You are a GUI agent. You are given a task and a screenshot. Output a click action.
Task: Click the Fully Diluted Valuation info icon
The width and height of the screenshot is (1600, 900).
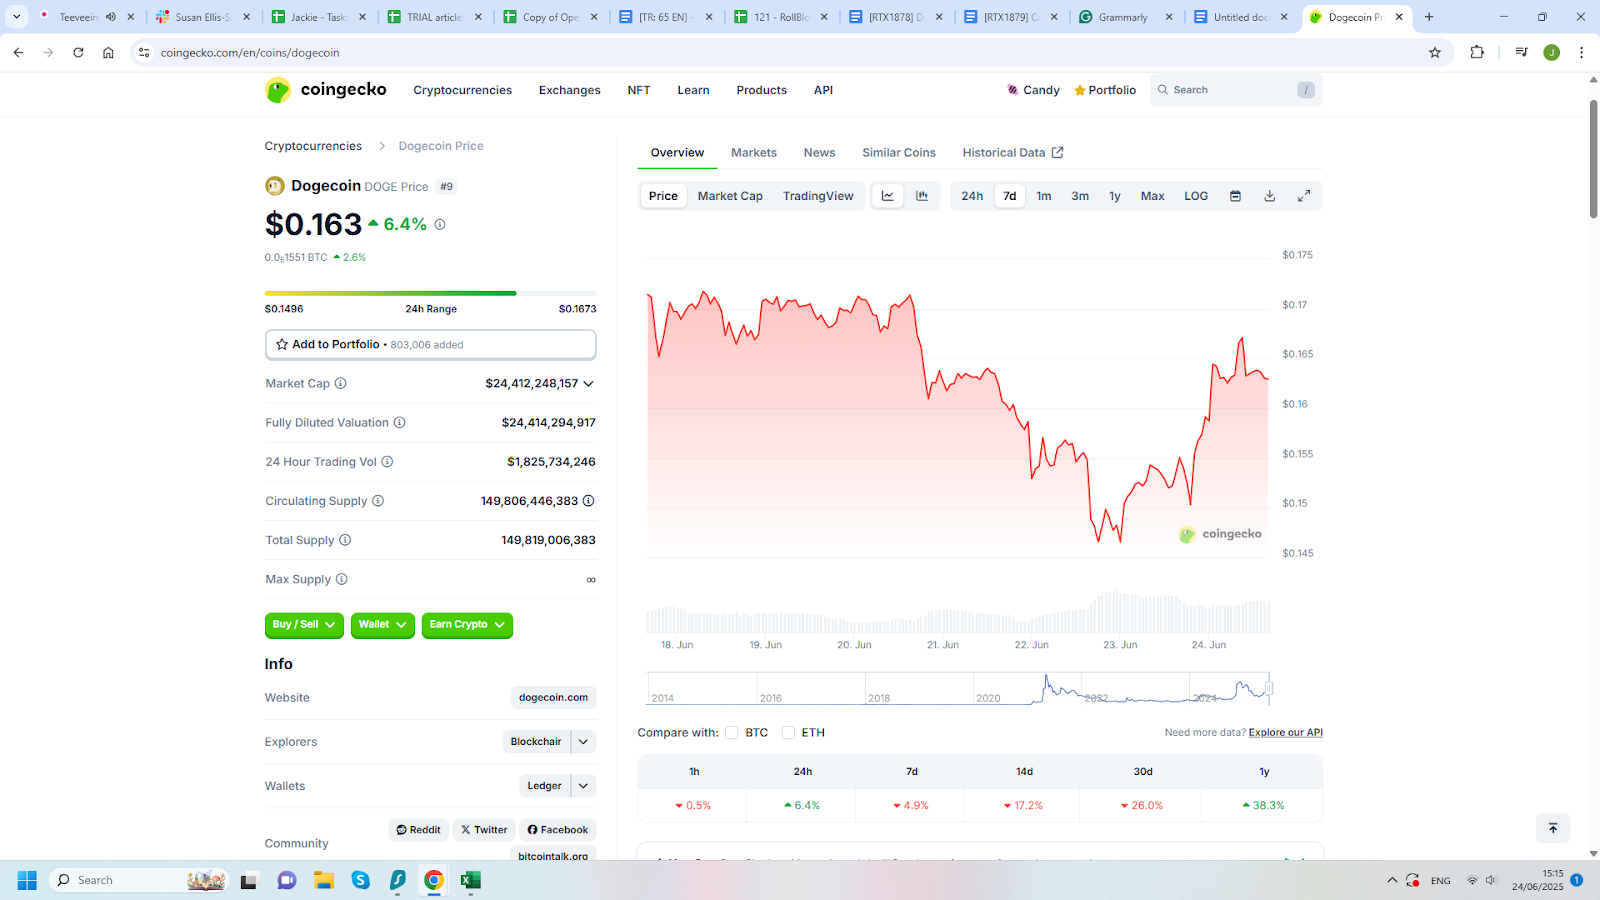click(x=399, y=422)
